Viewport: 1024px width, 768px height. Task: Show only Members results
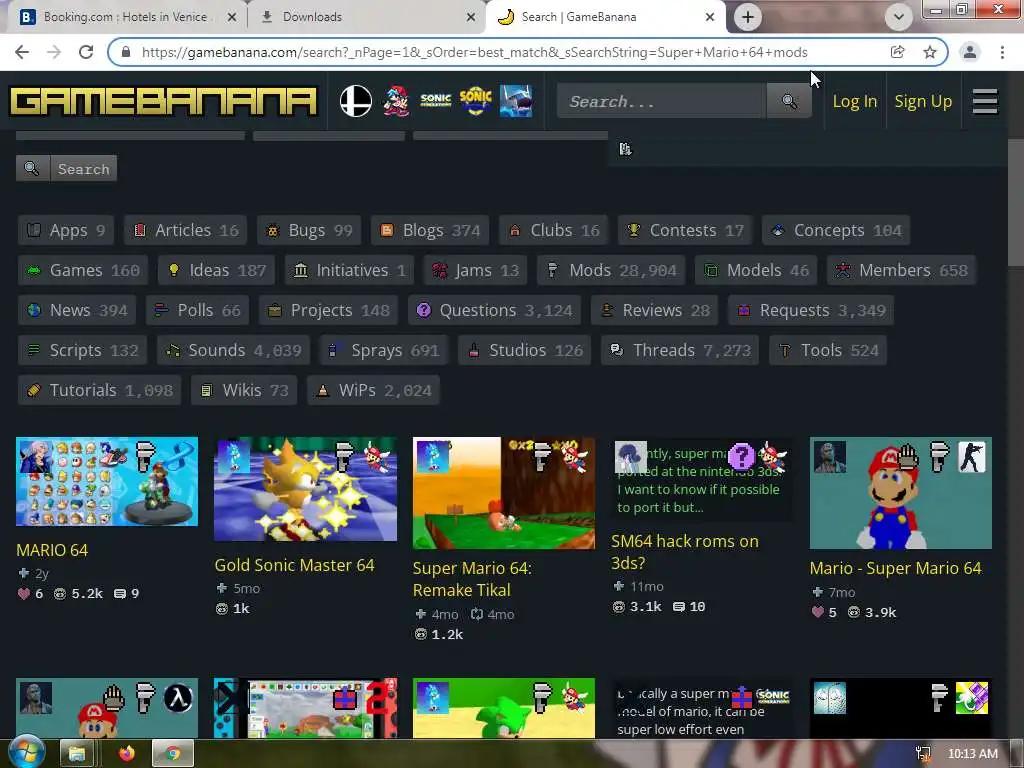pos(901,270)
